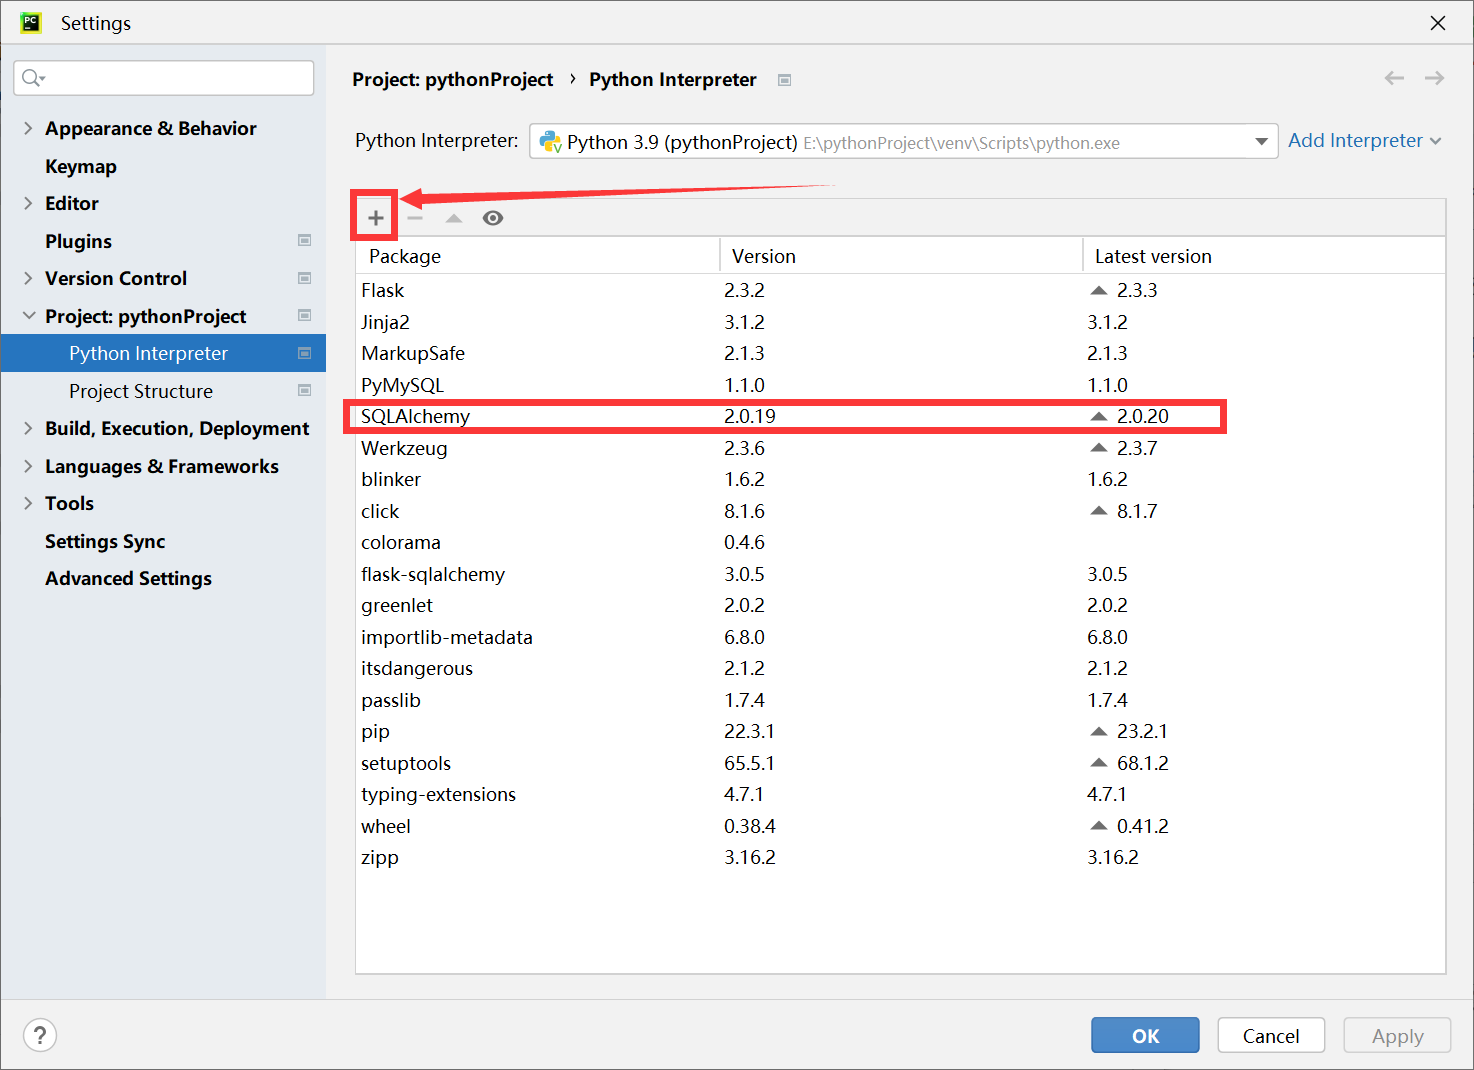Click Project: pythonProject breadcrumb

[x=452, y=79]
